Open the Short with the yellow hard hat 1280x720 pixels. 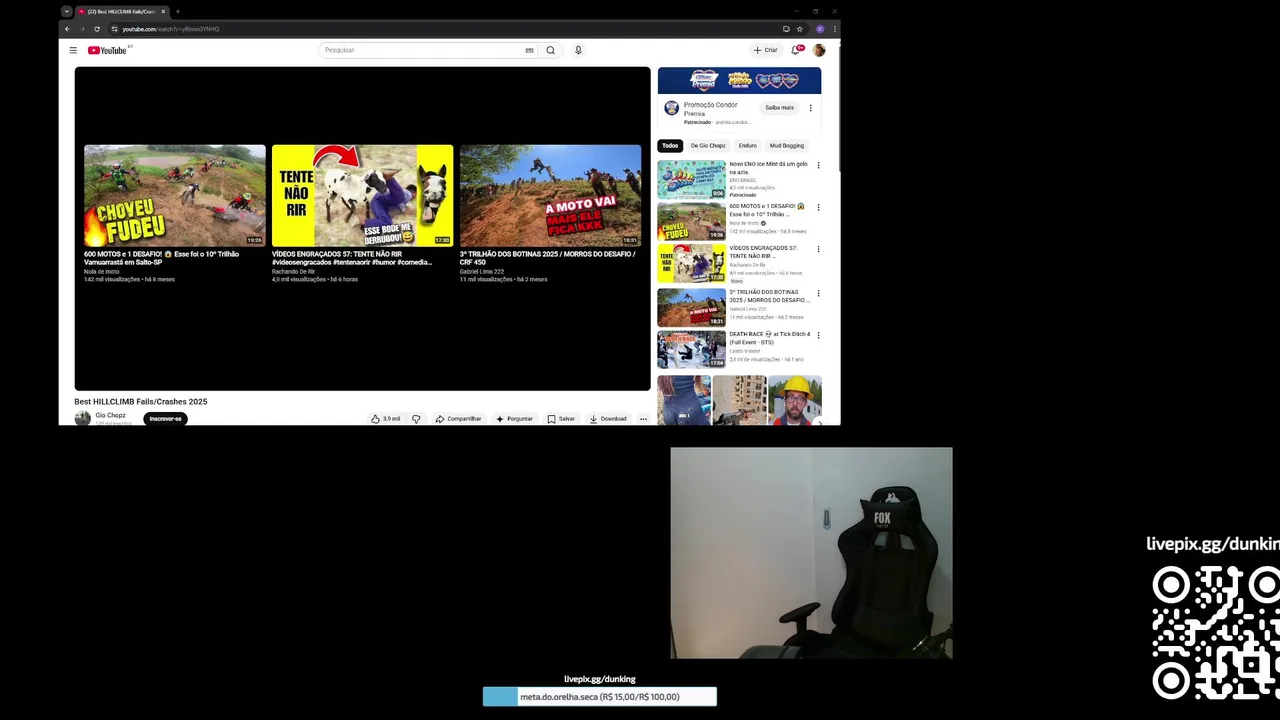click(795, 400)
